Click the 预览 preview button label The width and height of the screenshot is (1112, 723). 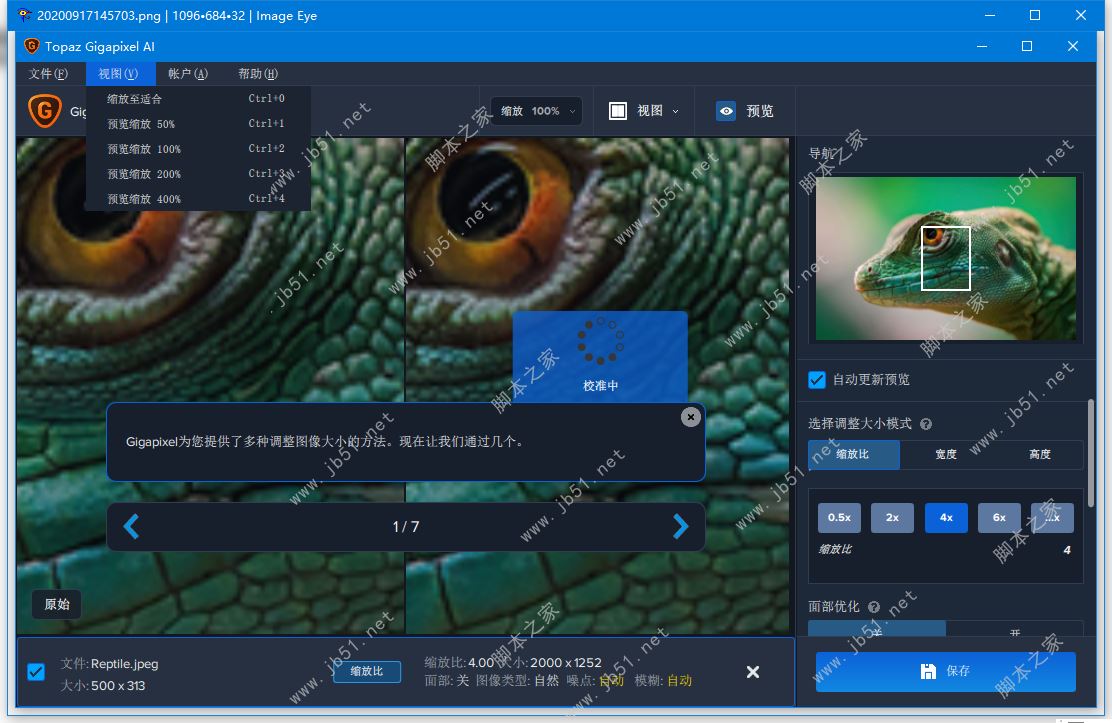[760, 111]
